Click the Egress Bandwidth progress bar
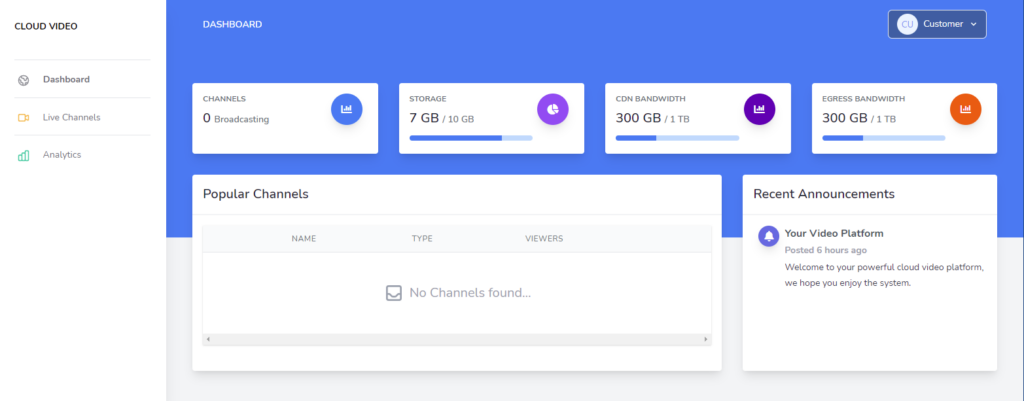 [x=884, y=138]
